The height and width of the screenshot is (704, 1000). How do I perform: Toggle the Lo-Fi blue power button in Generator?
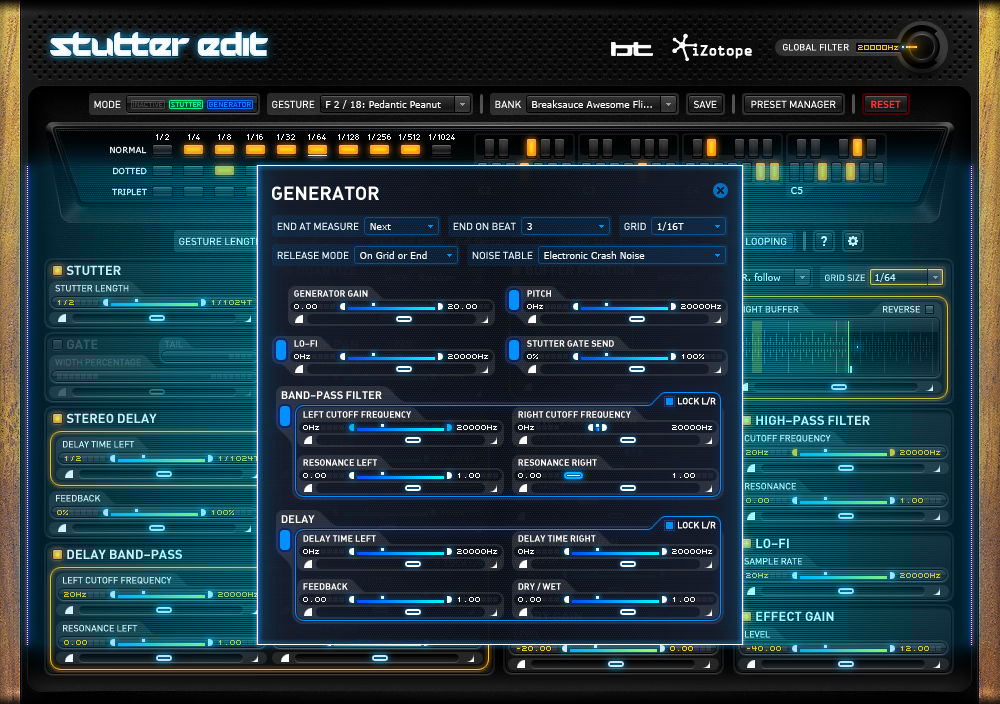pos(281,350)
